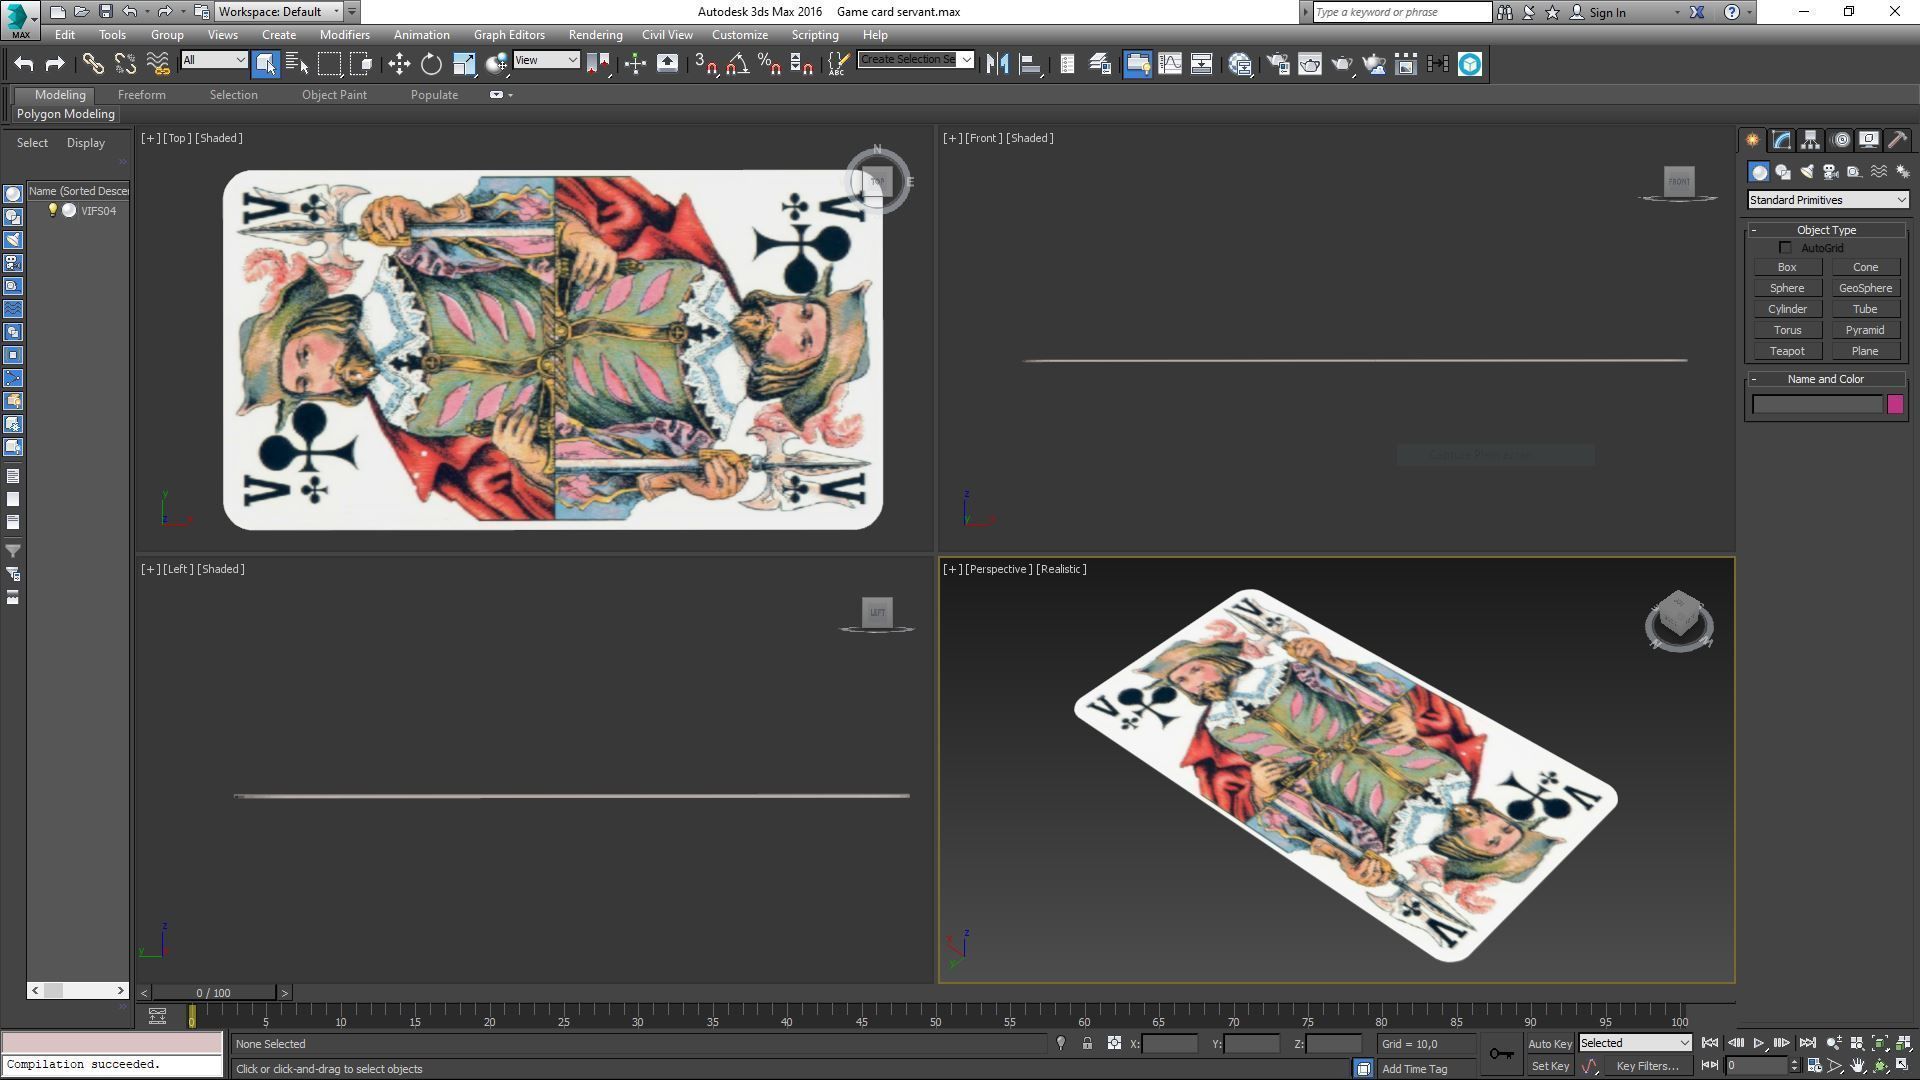Open the Graph Editors menu
Image resolution: width=1920 pixels, height=1080 pixels.
(509, 34)
